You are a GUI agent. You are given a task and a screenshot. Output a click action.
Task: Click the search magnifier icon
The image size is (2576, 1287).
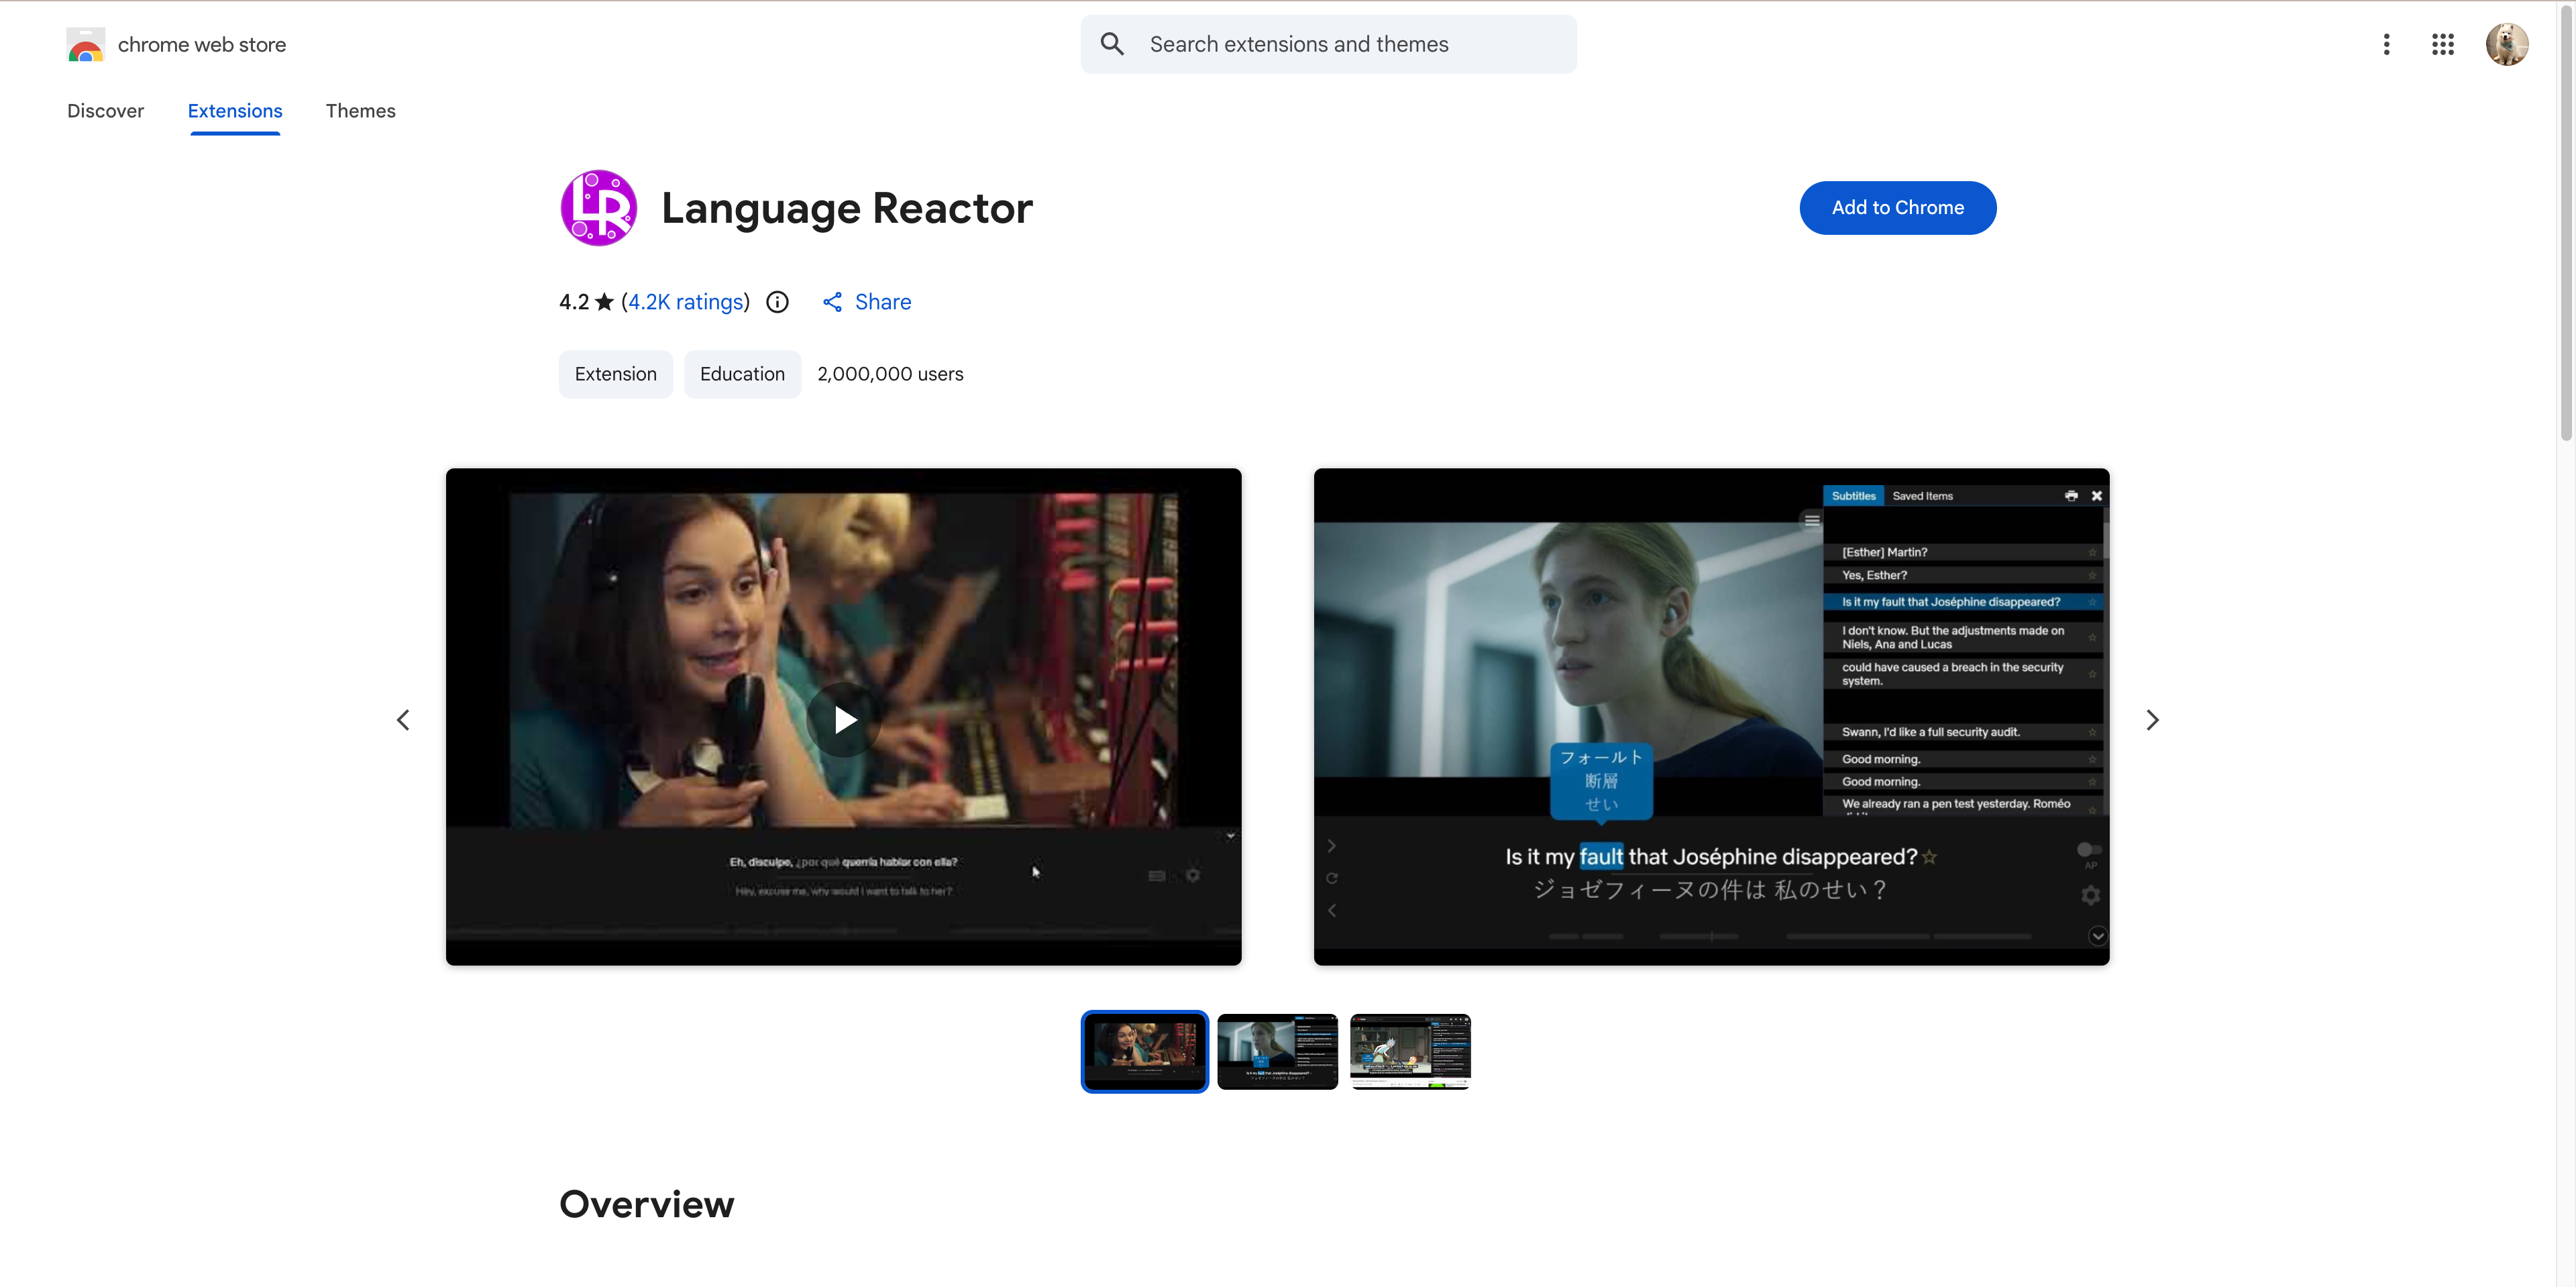click(1111, 44)
